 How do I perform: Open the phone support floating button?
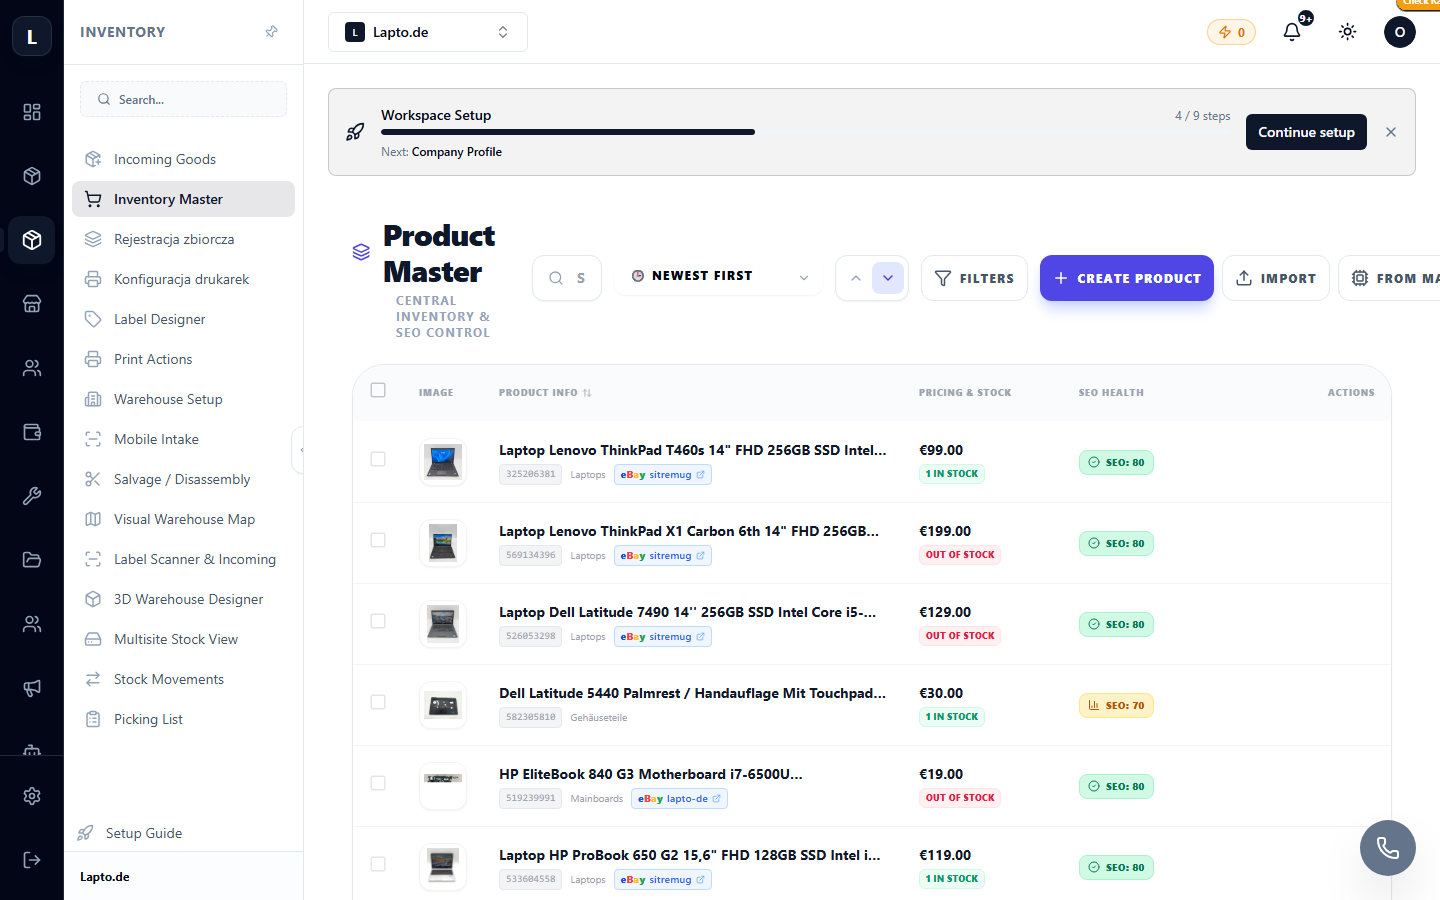click(x=1388, y=848)
